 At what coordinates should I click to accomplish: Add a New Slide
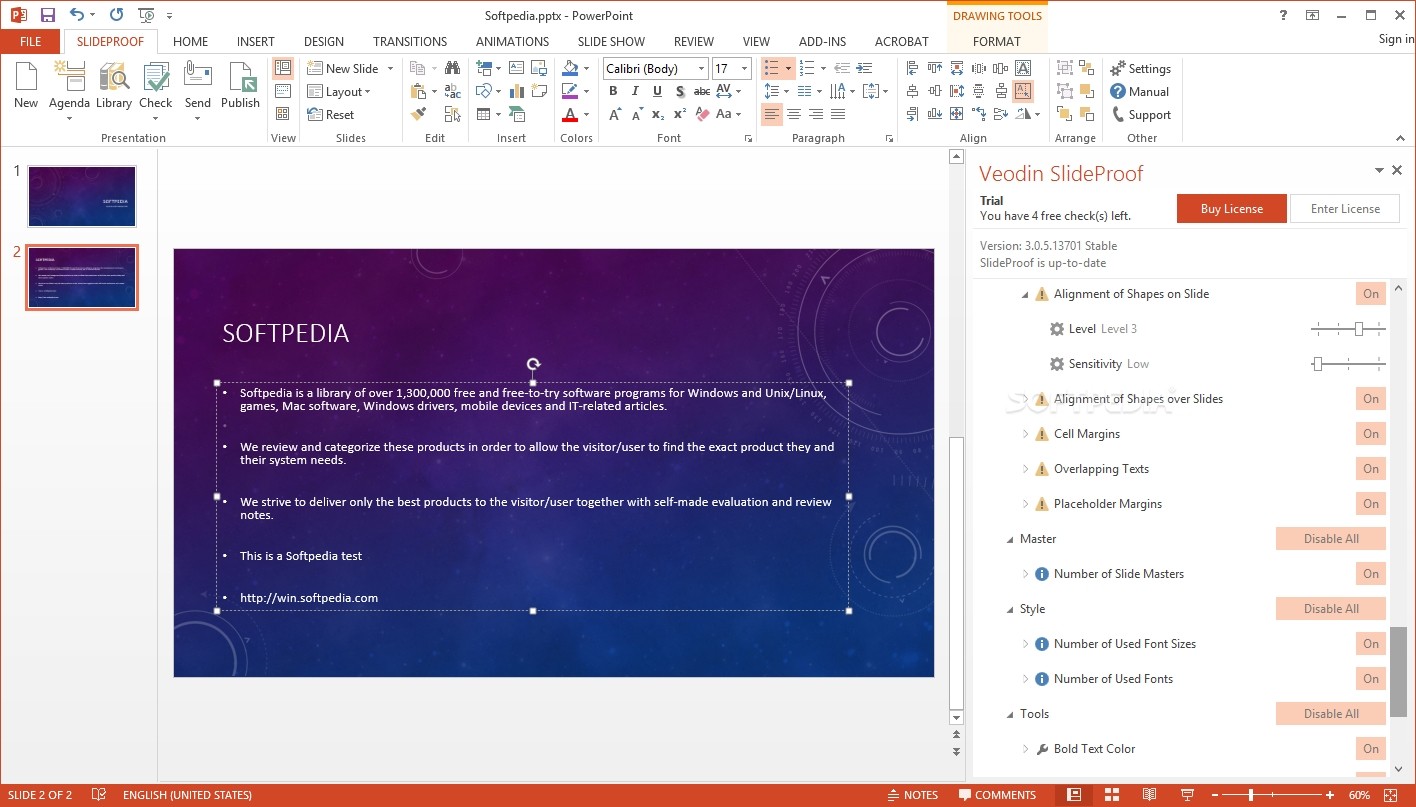[342, 68]
